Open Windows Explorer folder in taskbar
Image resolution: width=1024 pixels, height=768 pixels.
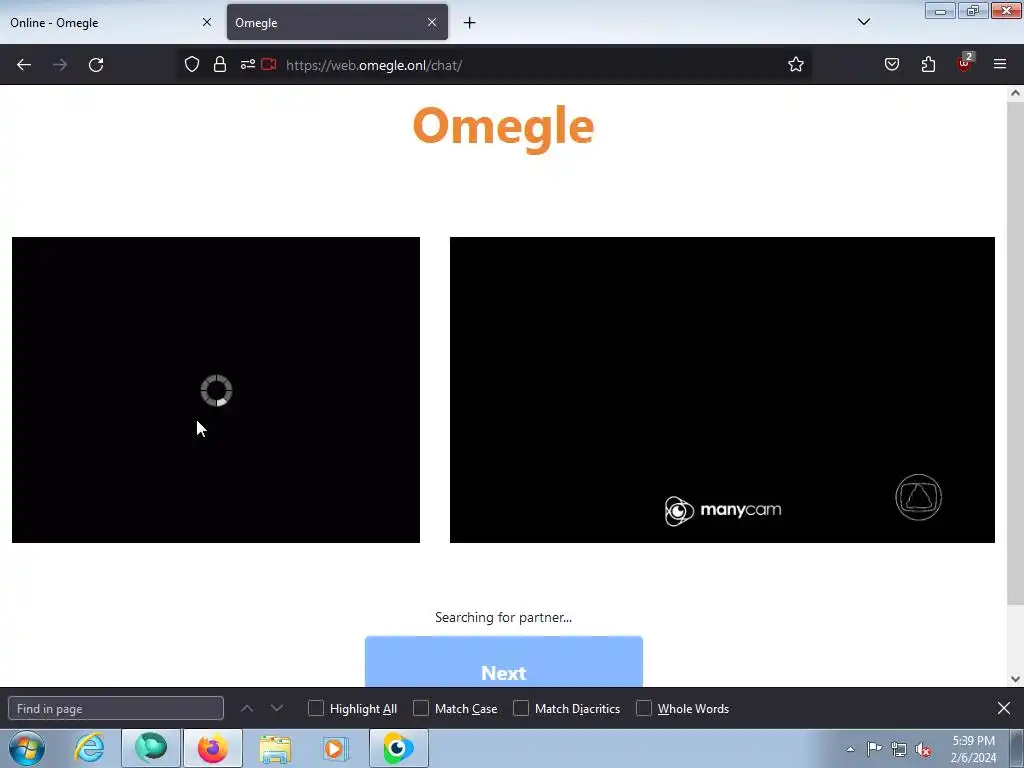275,748
